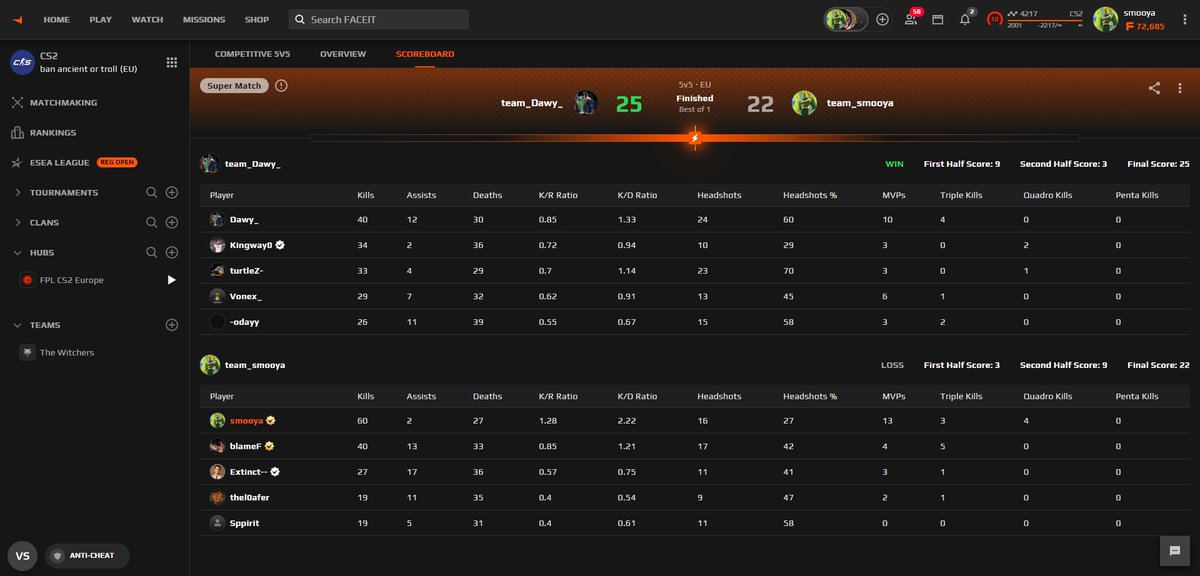Viewport: 1200px width, 576px height.
Task: Add a hub with plus icon
Action: click(172, 252)
